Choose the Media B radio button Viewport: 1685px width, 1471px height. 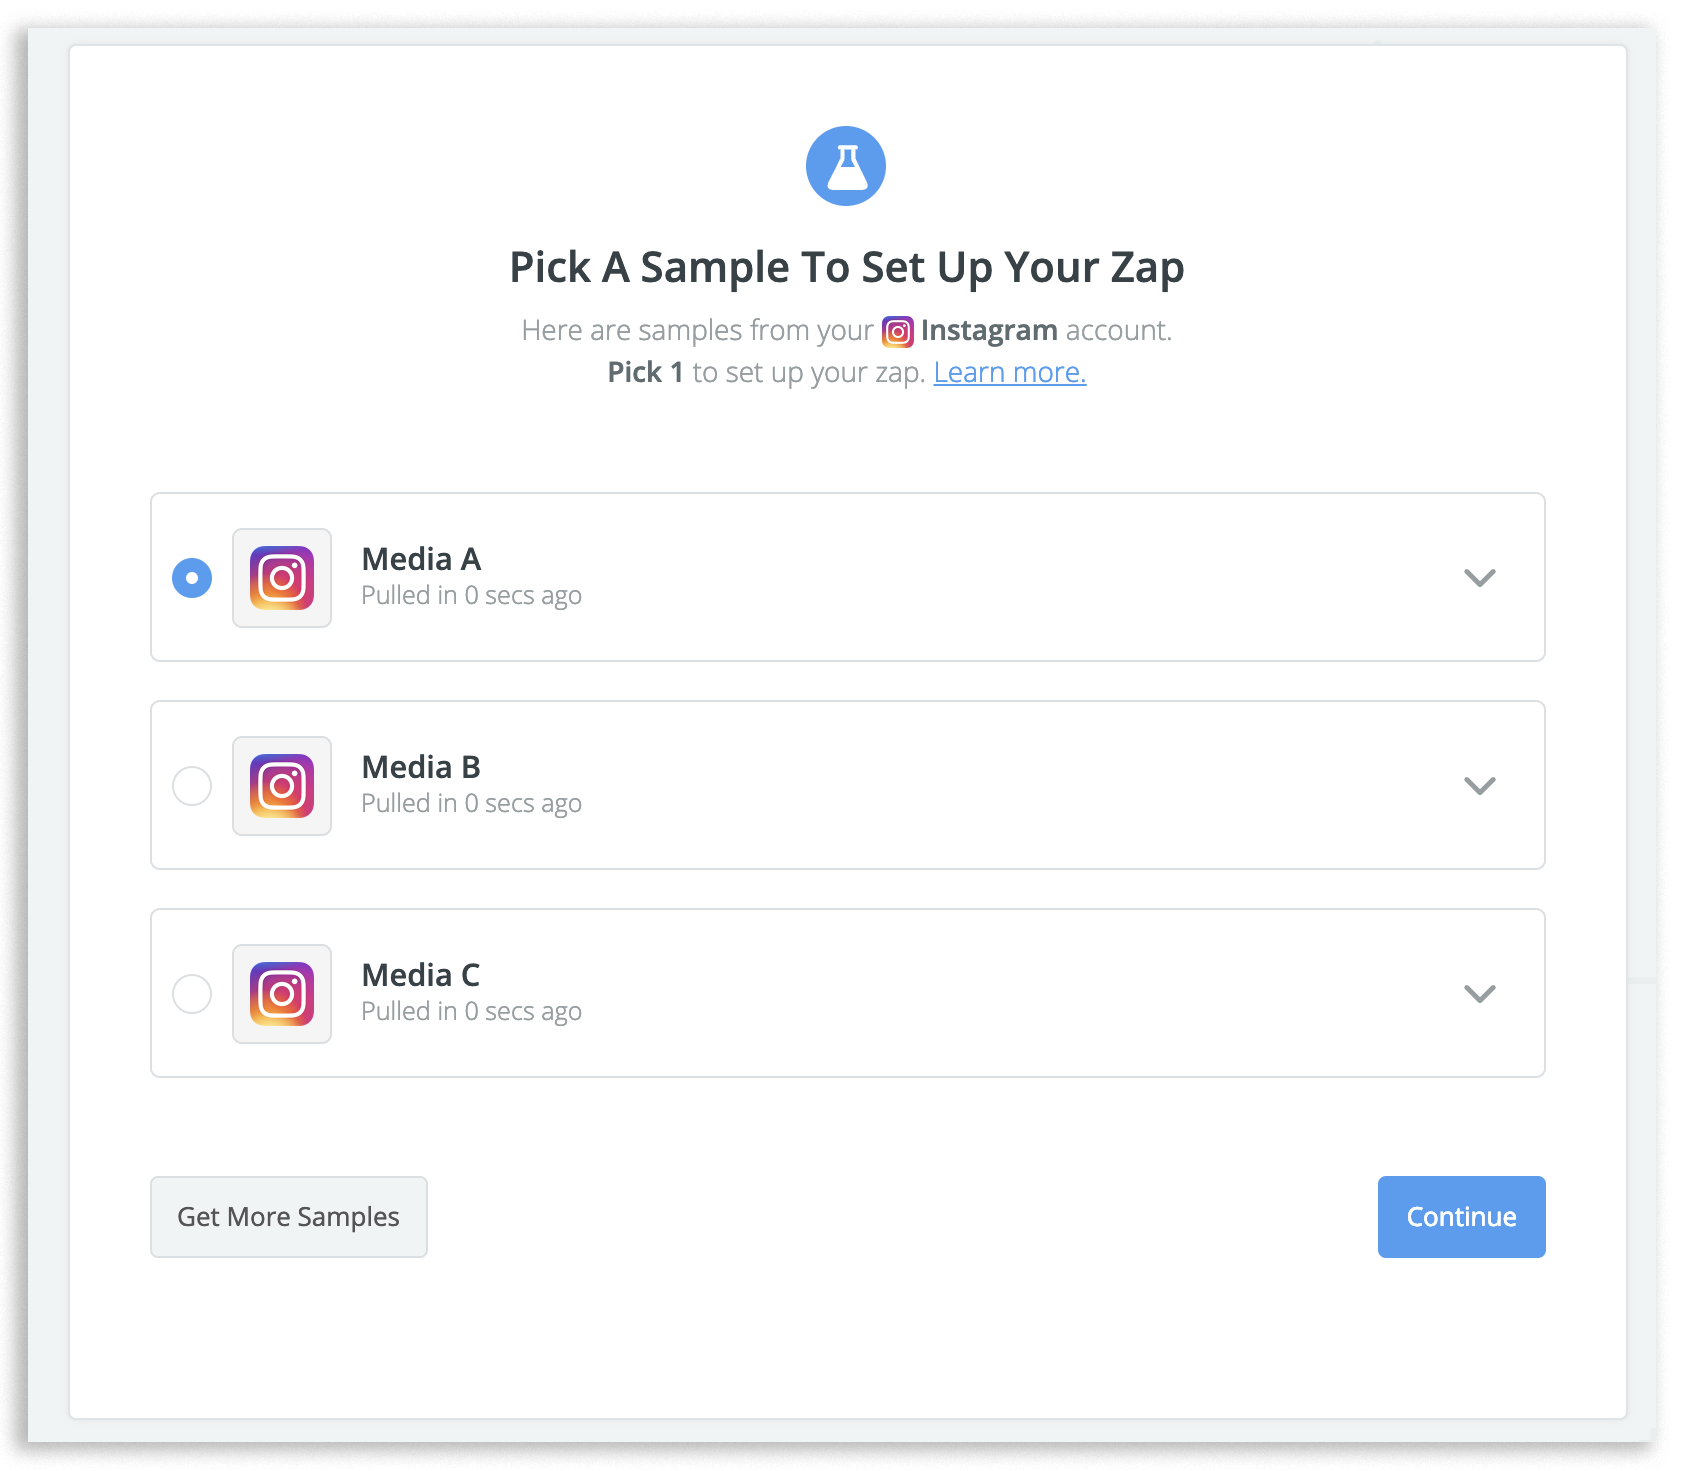click(x=192, y=786)
